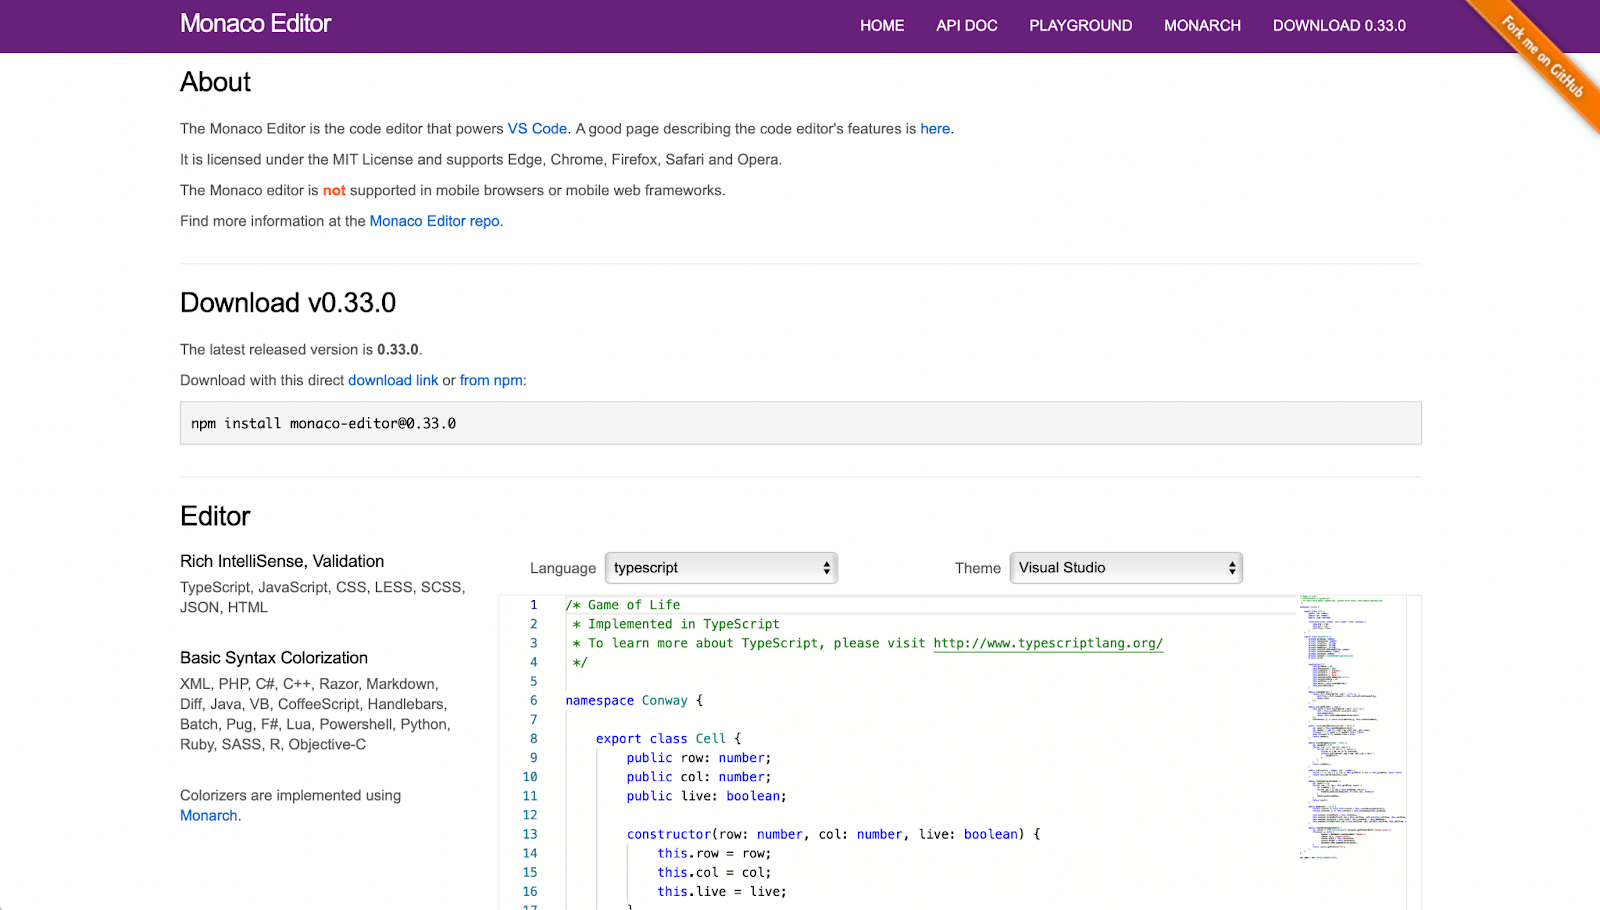Click the 'About' heading
The image size is (1600, 910).
[x=215, y=82]
